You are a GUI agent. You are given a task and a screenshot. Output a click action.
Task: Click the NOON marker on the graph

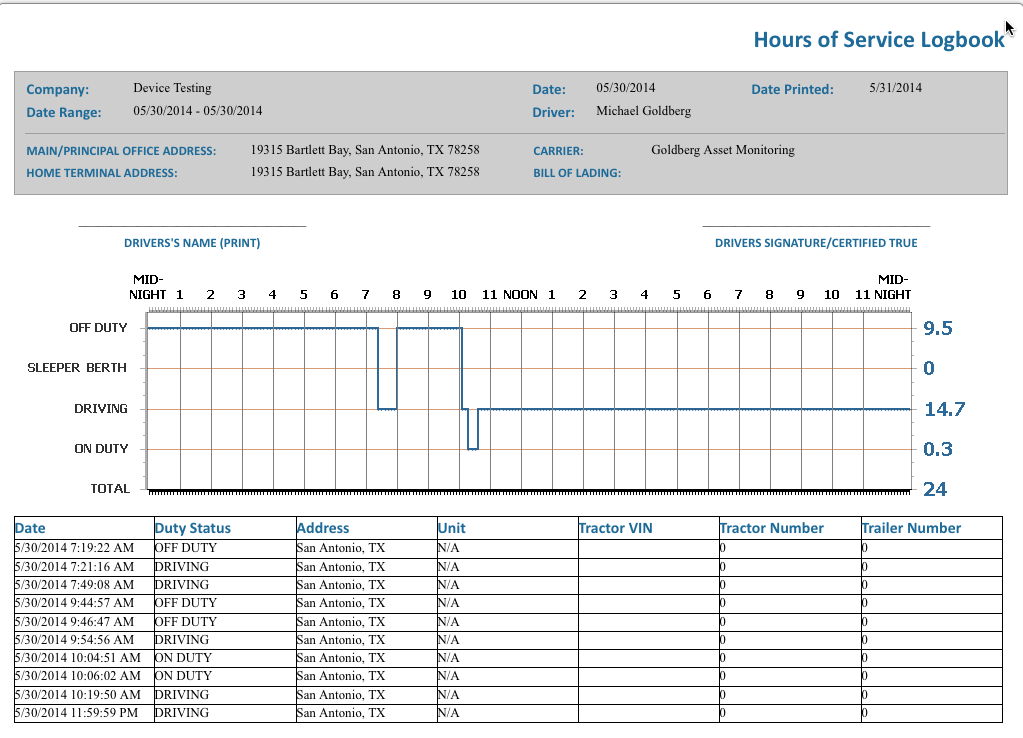click(x=520, y=295)
